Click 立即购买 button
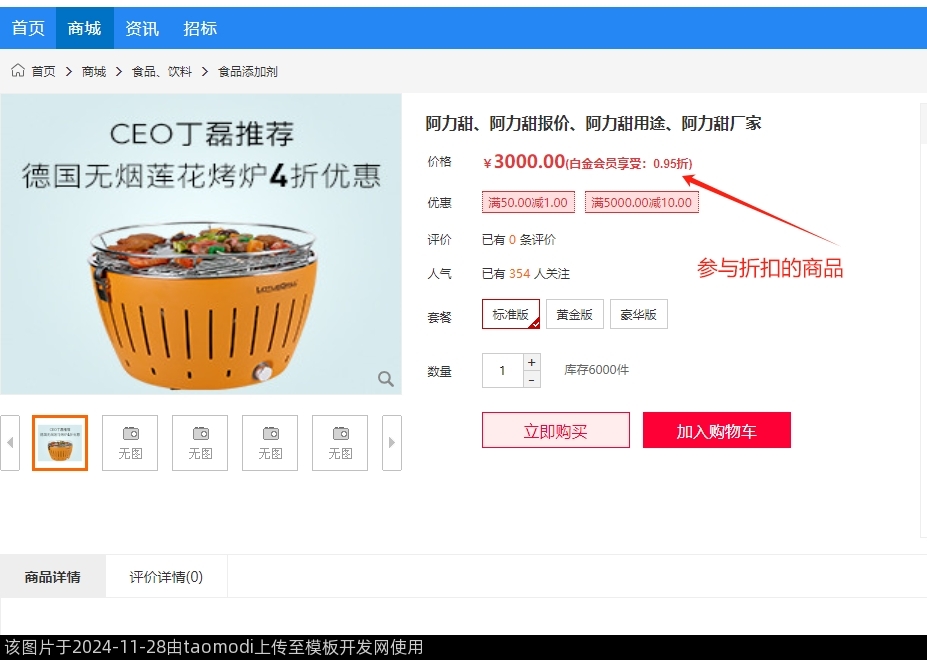927x660 pixels. pos(556,430)
